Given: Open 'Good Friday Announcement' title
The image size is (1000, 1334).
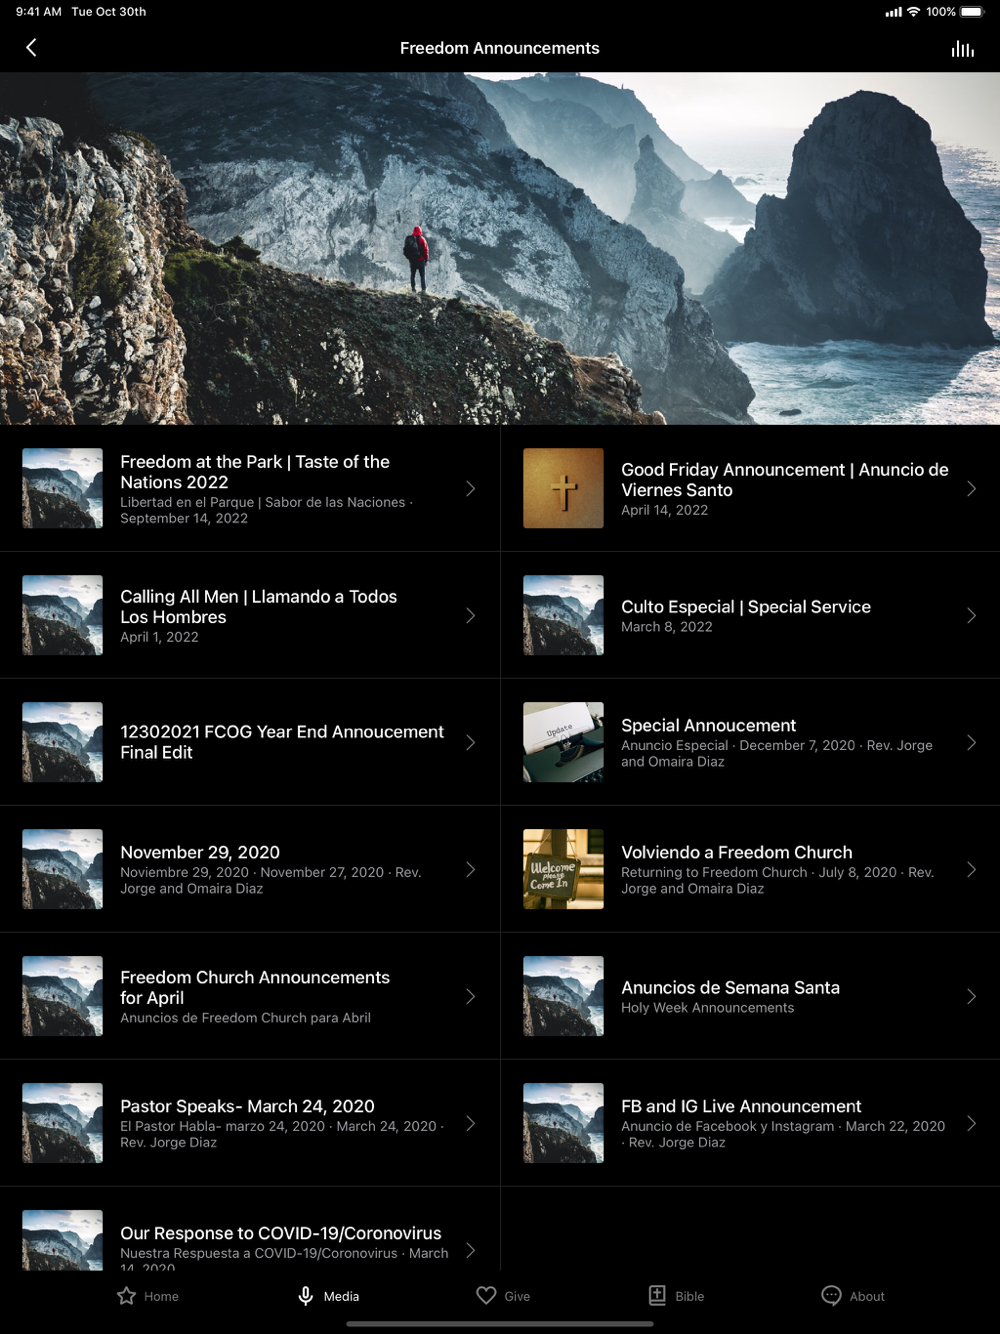Looking at the screenshot, I should [x=785, y=480].
